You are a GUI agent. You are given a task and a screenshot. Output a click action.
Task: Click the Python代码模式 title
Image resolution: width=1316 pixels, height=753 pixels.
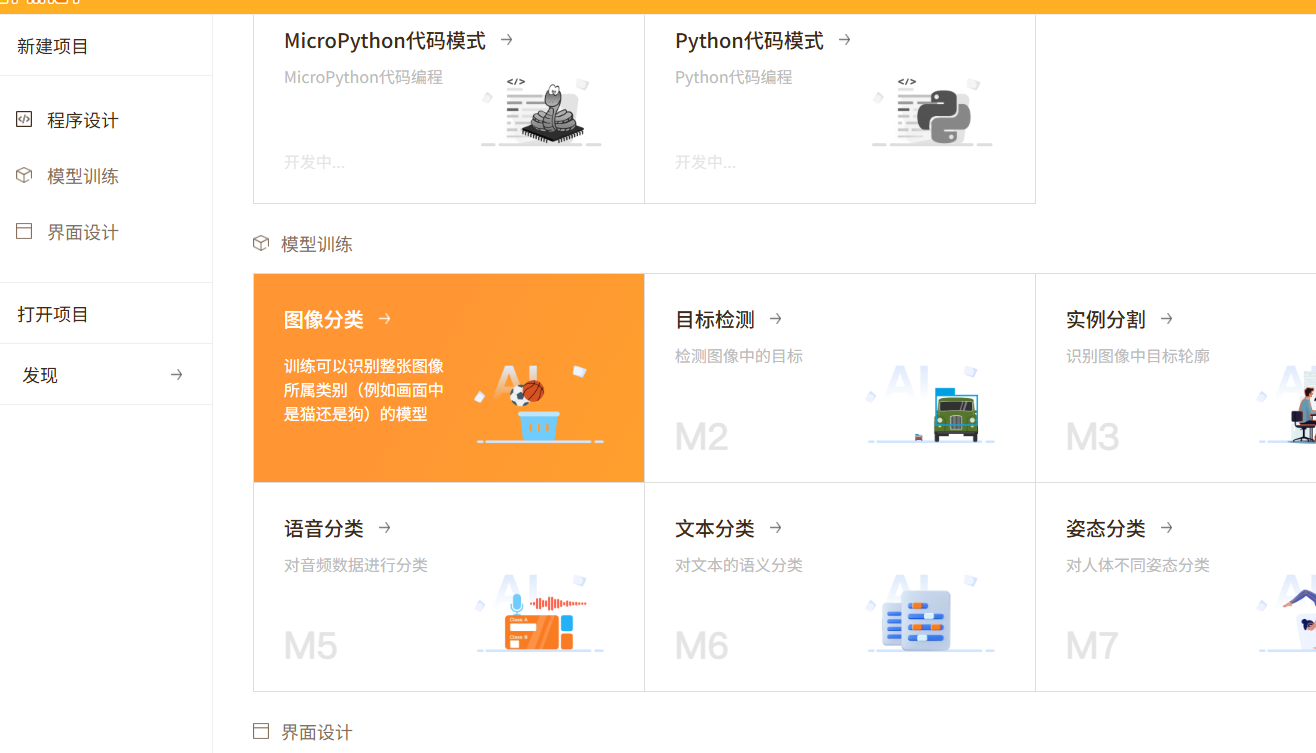click(x=749, y=41)
